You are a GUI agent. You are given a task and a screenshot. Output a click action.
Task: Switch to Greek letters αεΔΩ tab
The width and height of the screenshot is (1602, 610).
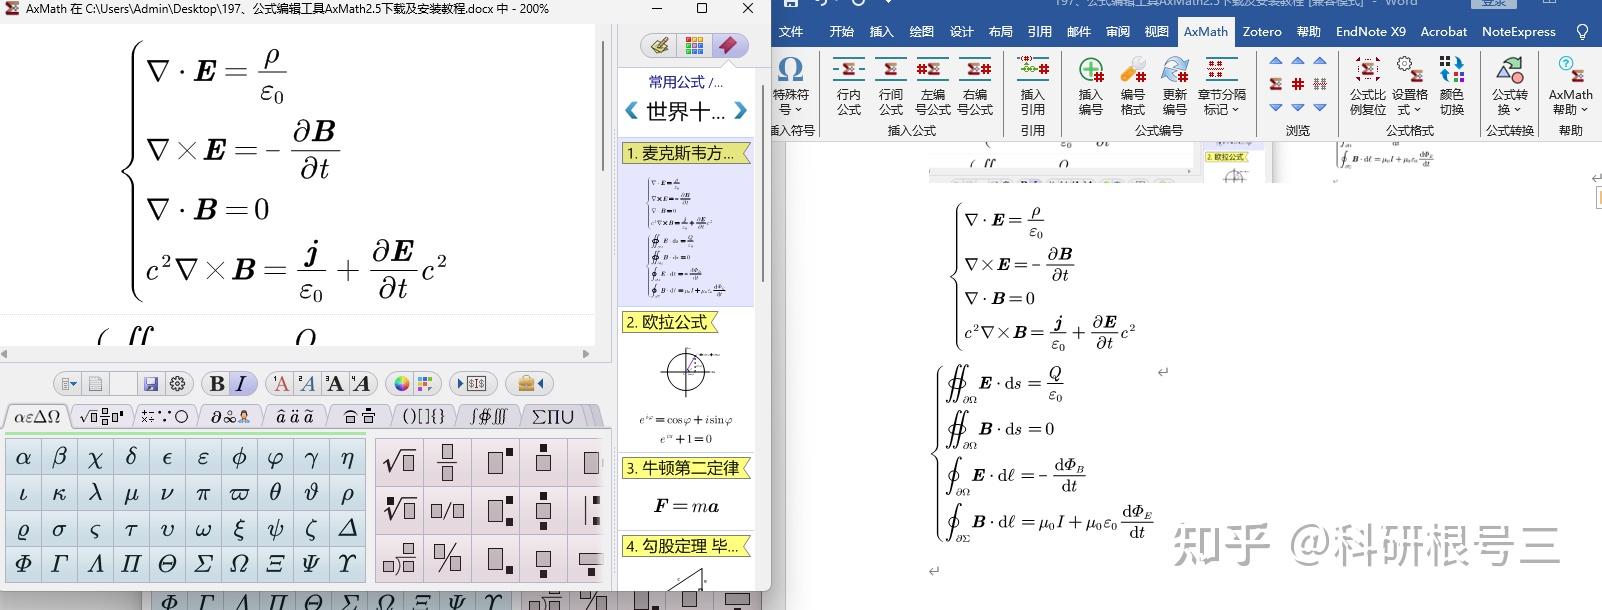pyautogui.click(x=37, y=416)
